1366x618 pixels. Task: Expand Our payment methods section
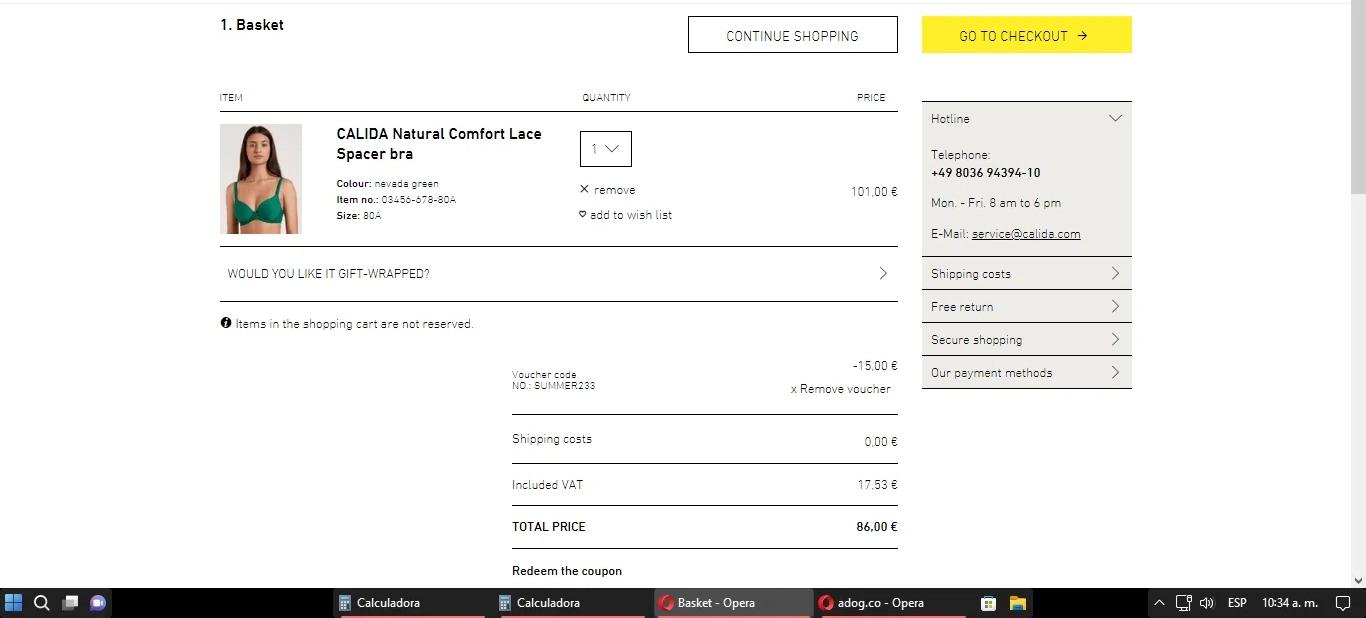1027,373
